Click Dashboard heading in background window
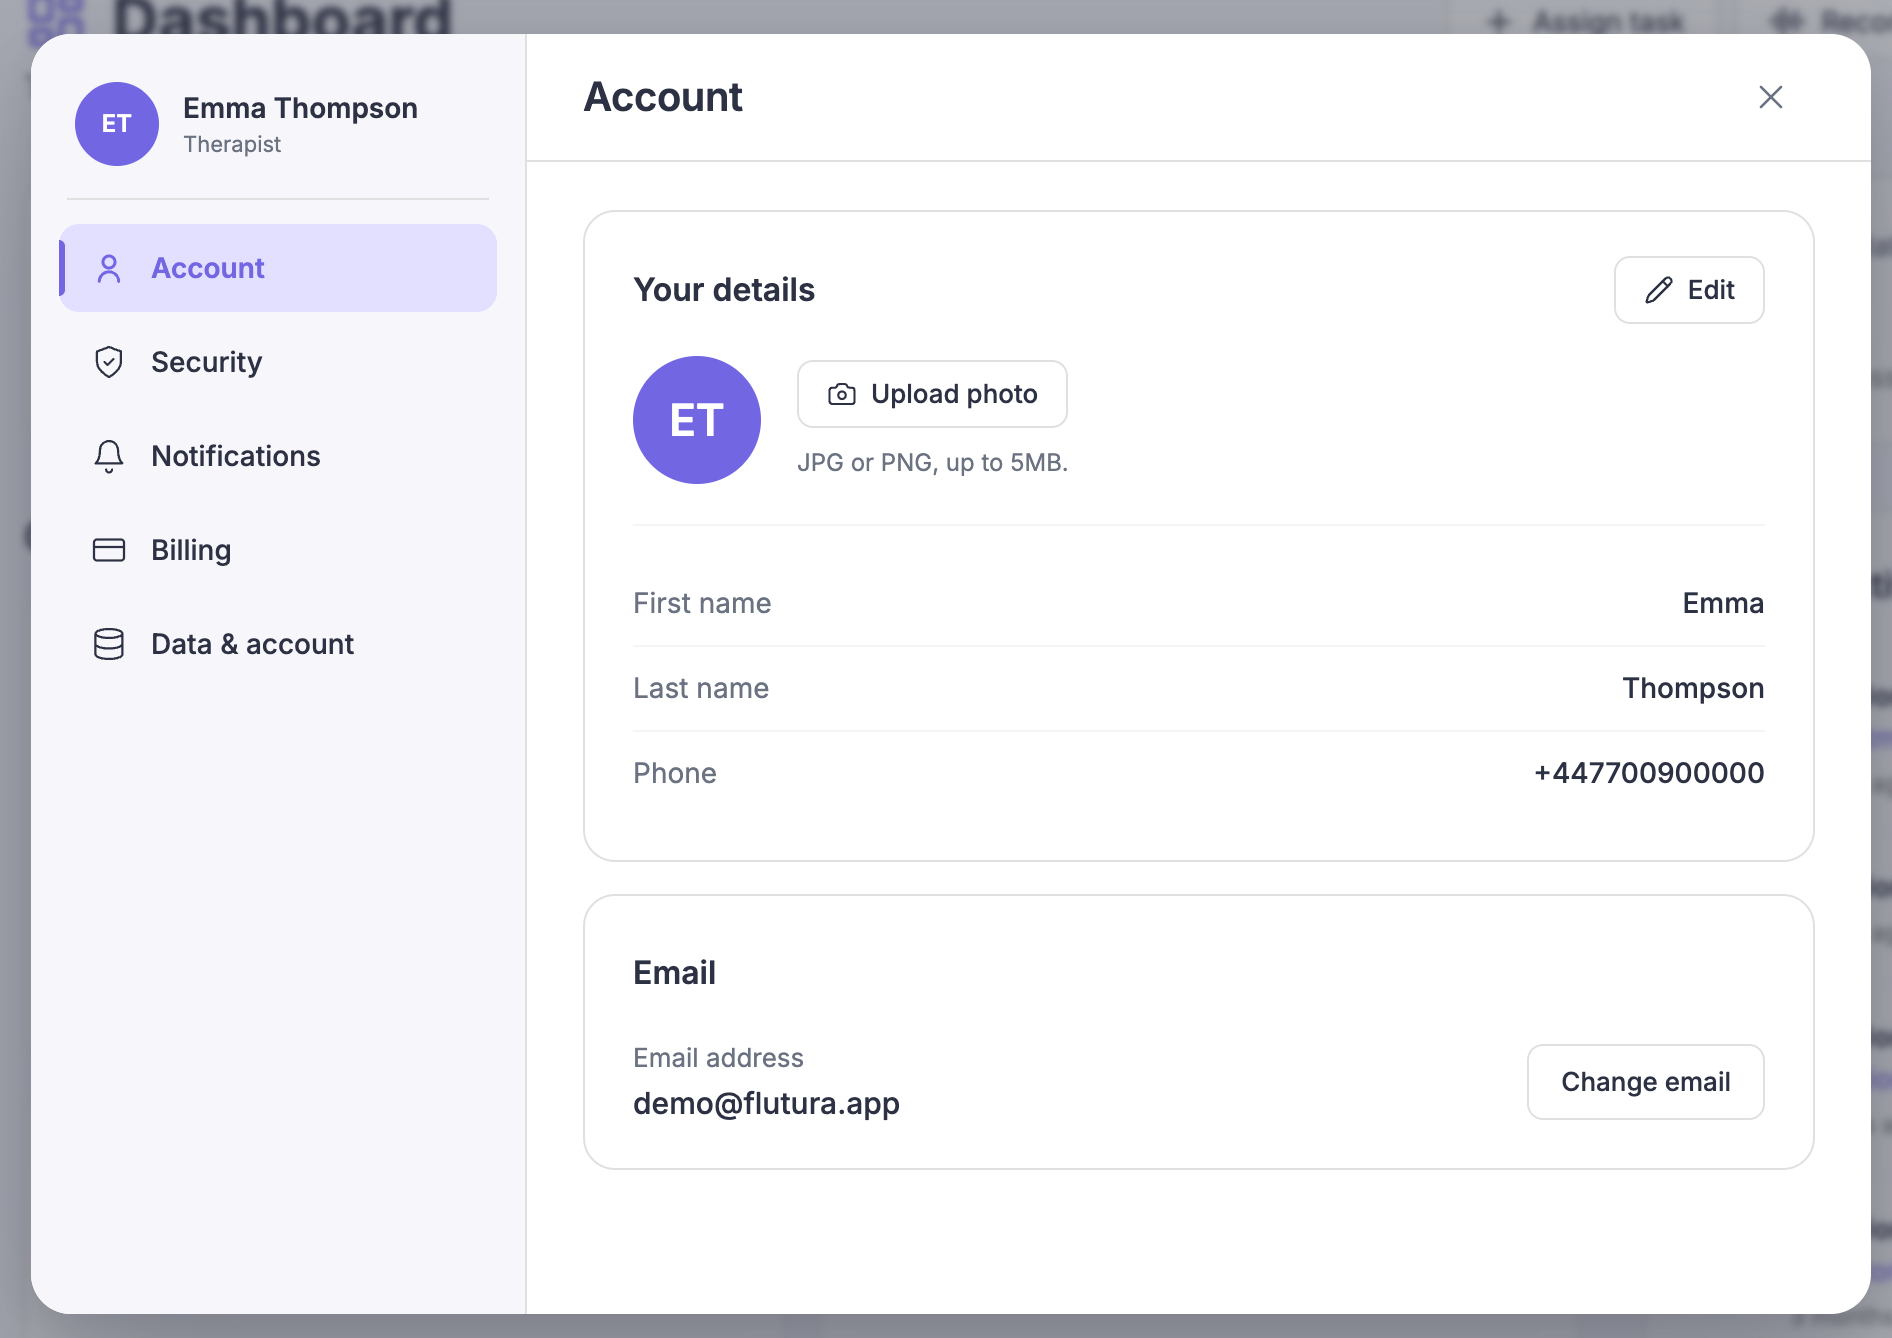This screenshot has width=1892, height=1338. [x=282, y=17]
